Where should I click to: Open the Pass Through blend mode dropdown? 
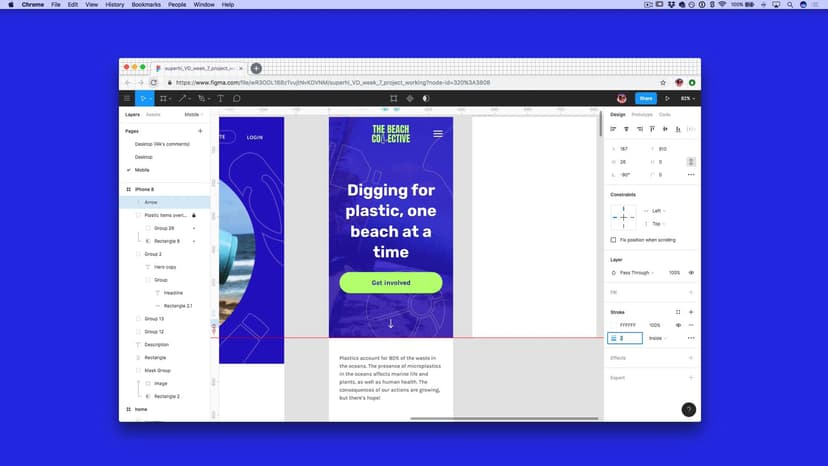(x=636, y=272)
